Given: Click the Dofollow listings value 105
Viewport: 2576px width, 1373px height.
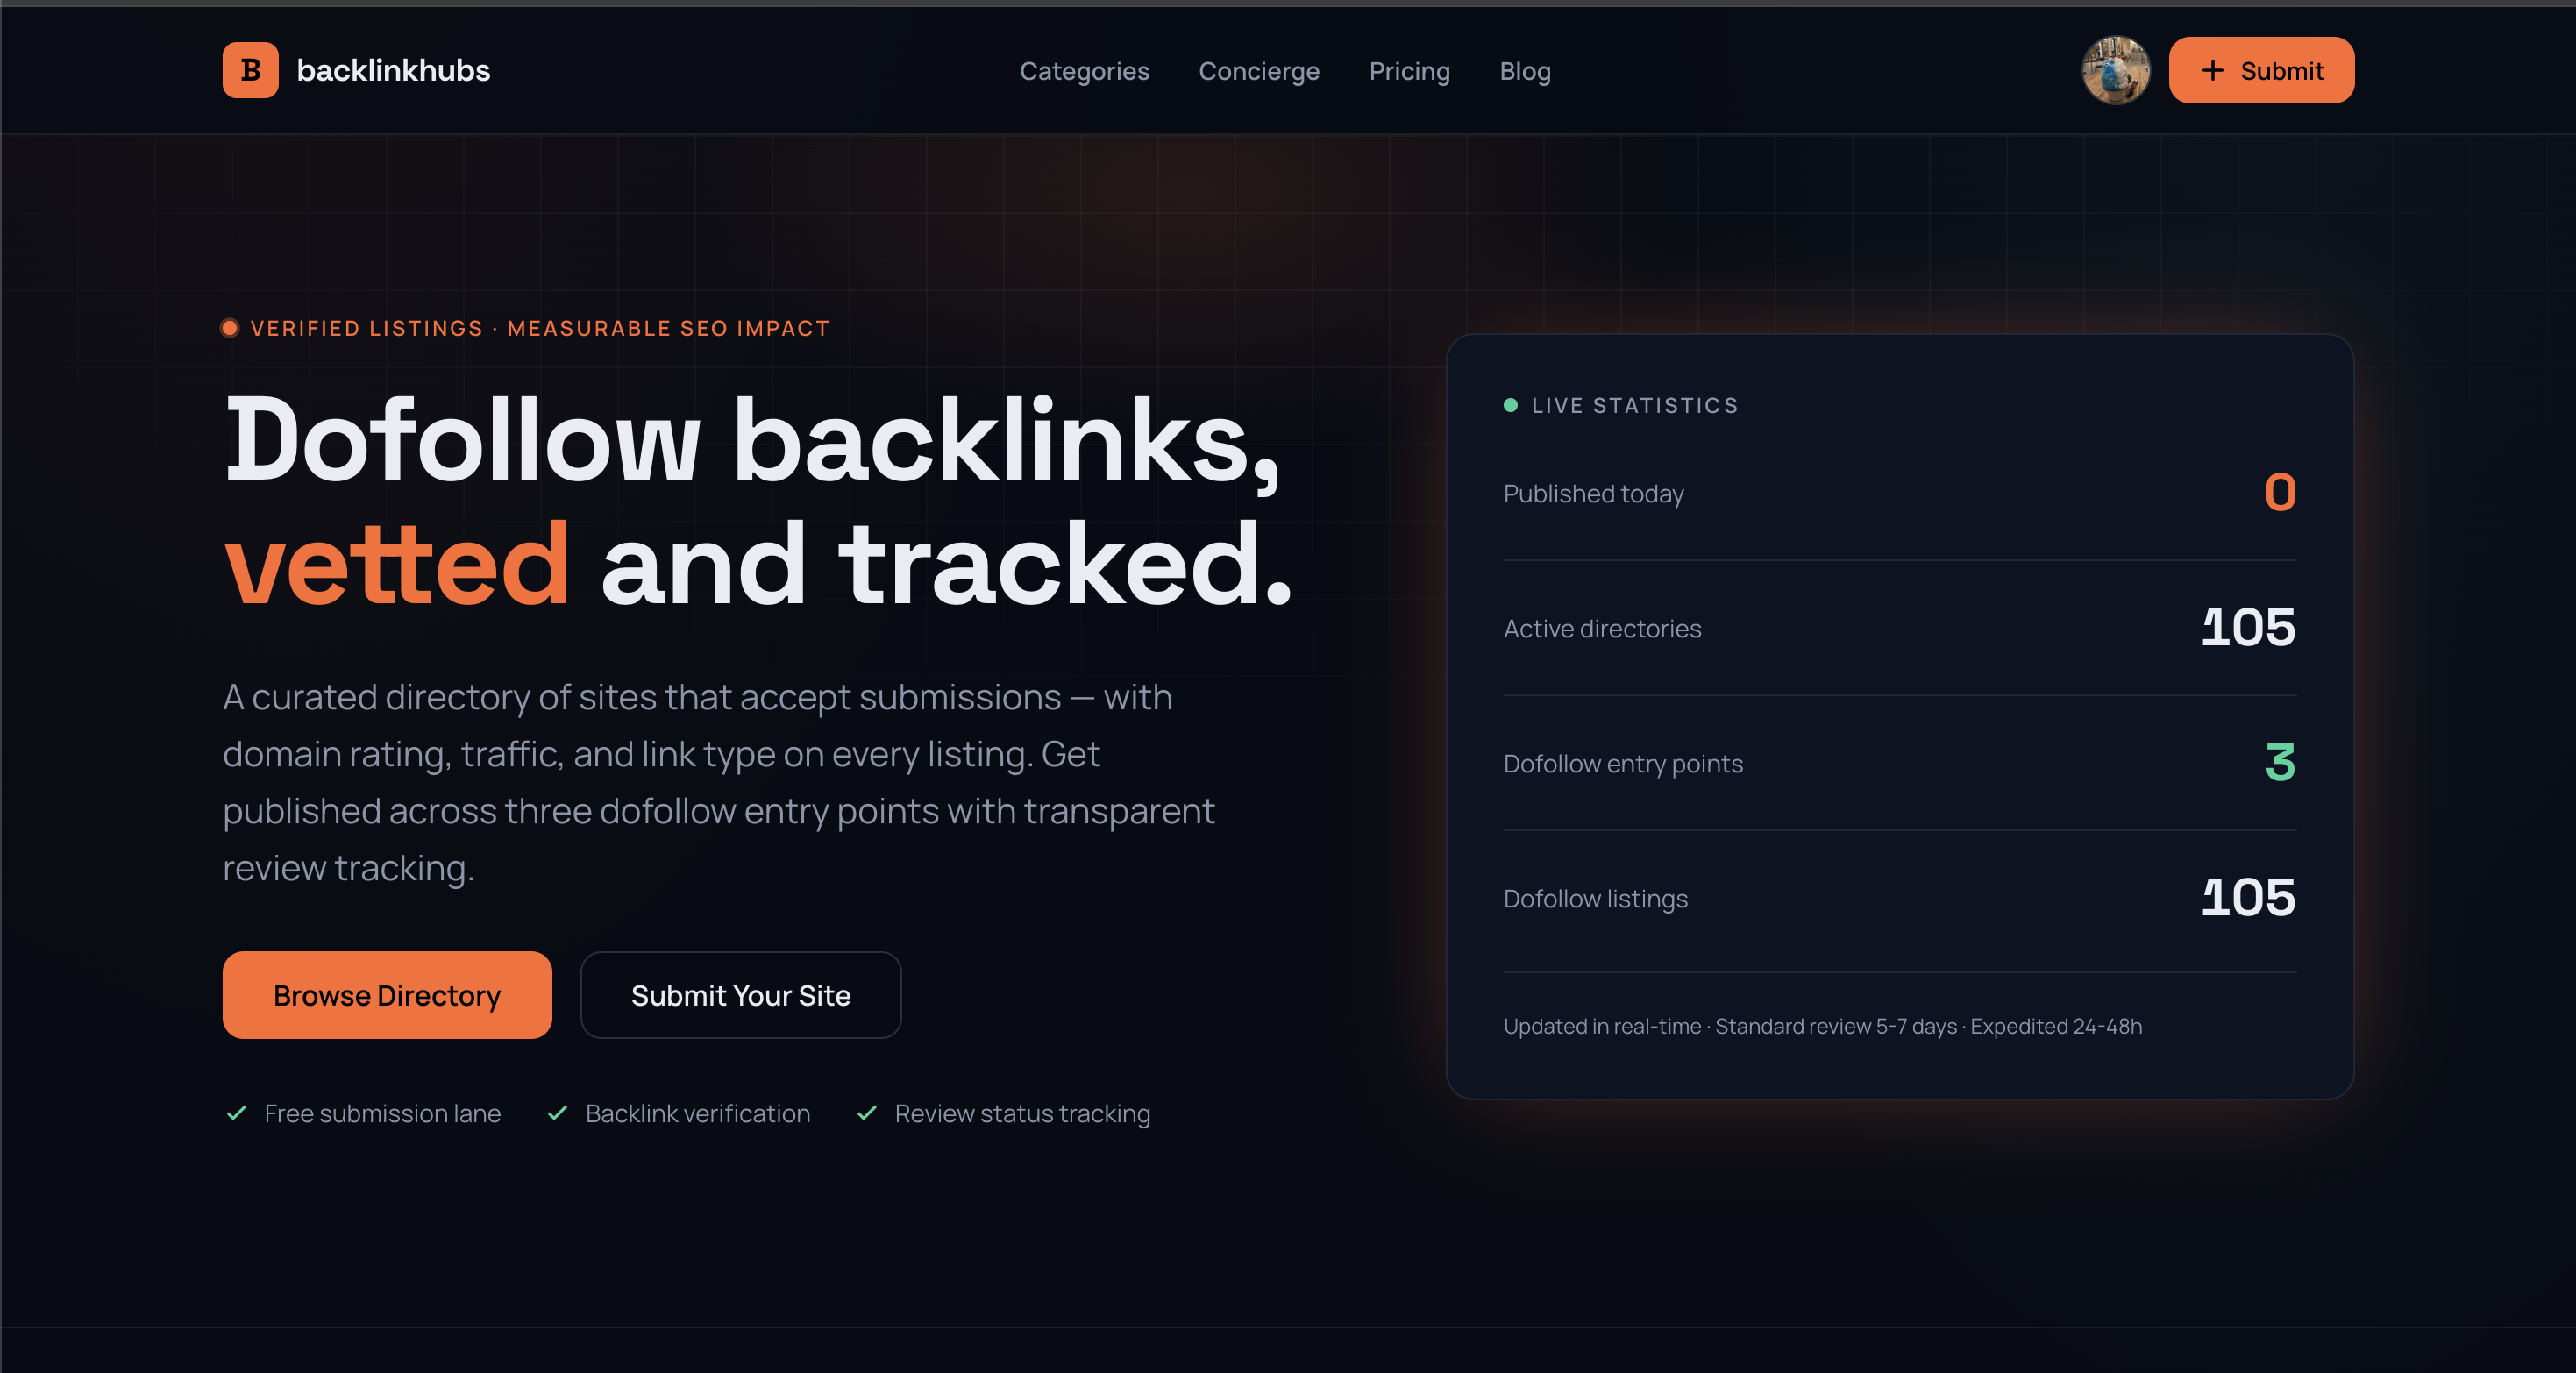Looking at the screenshot, I should click(2248, 898).
